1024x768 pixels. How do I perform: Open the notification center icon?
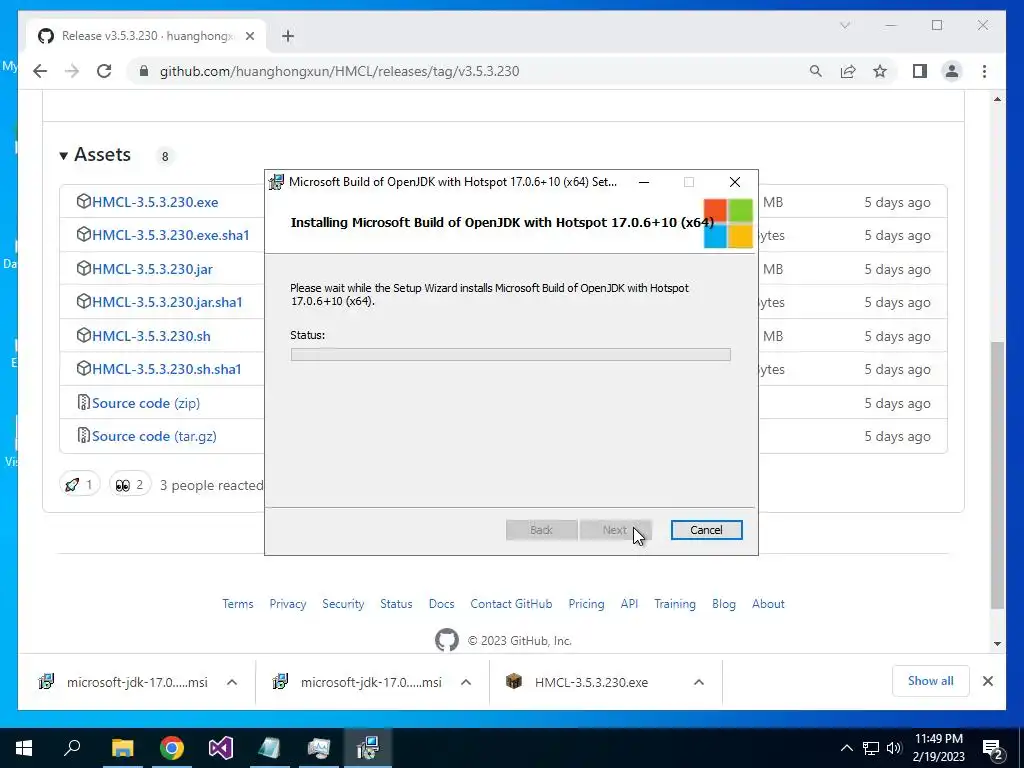tap(993, 748)
